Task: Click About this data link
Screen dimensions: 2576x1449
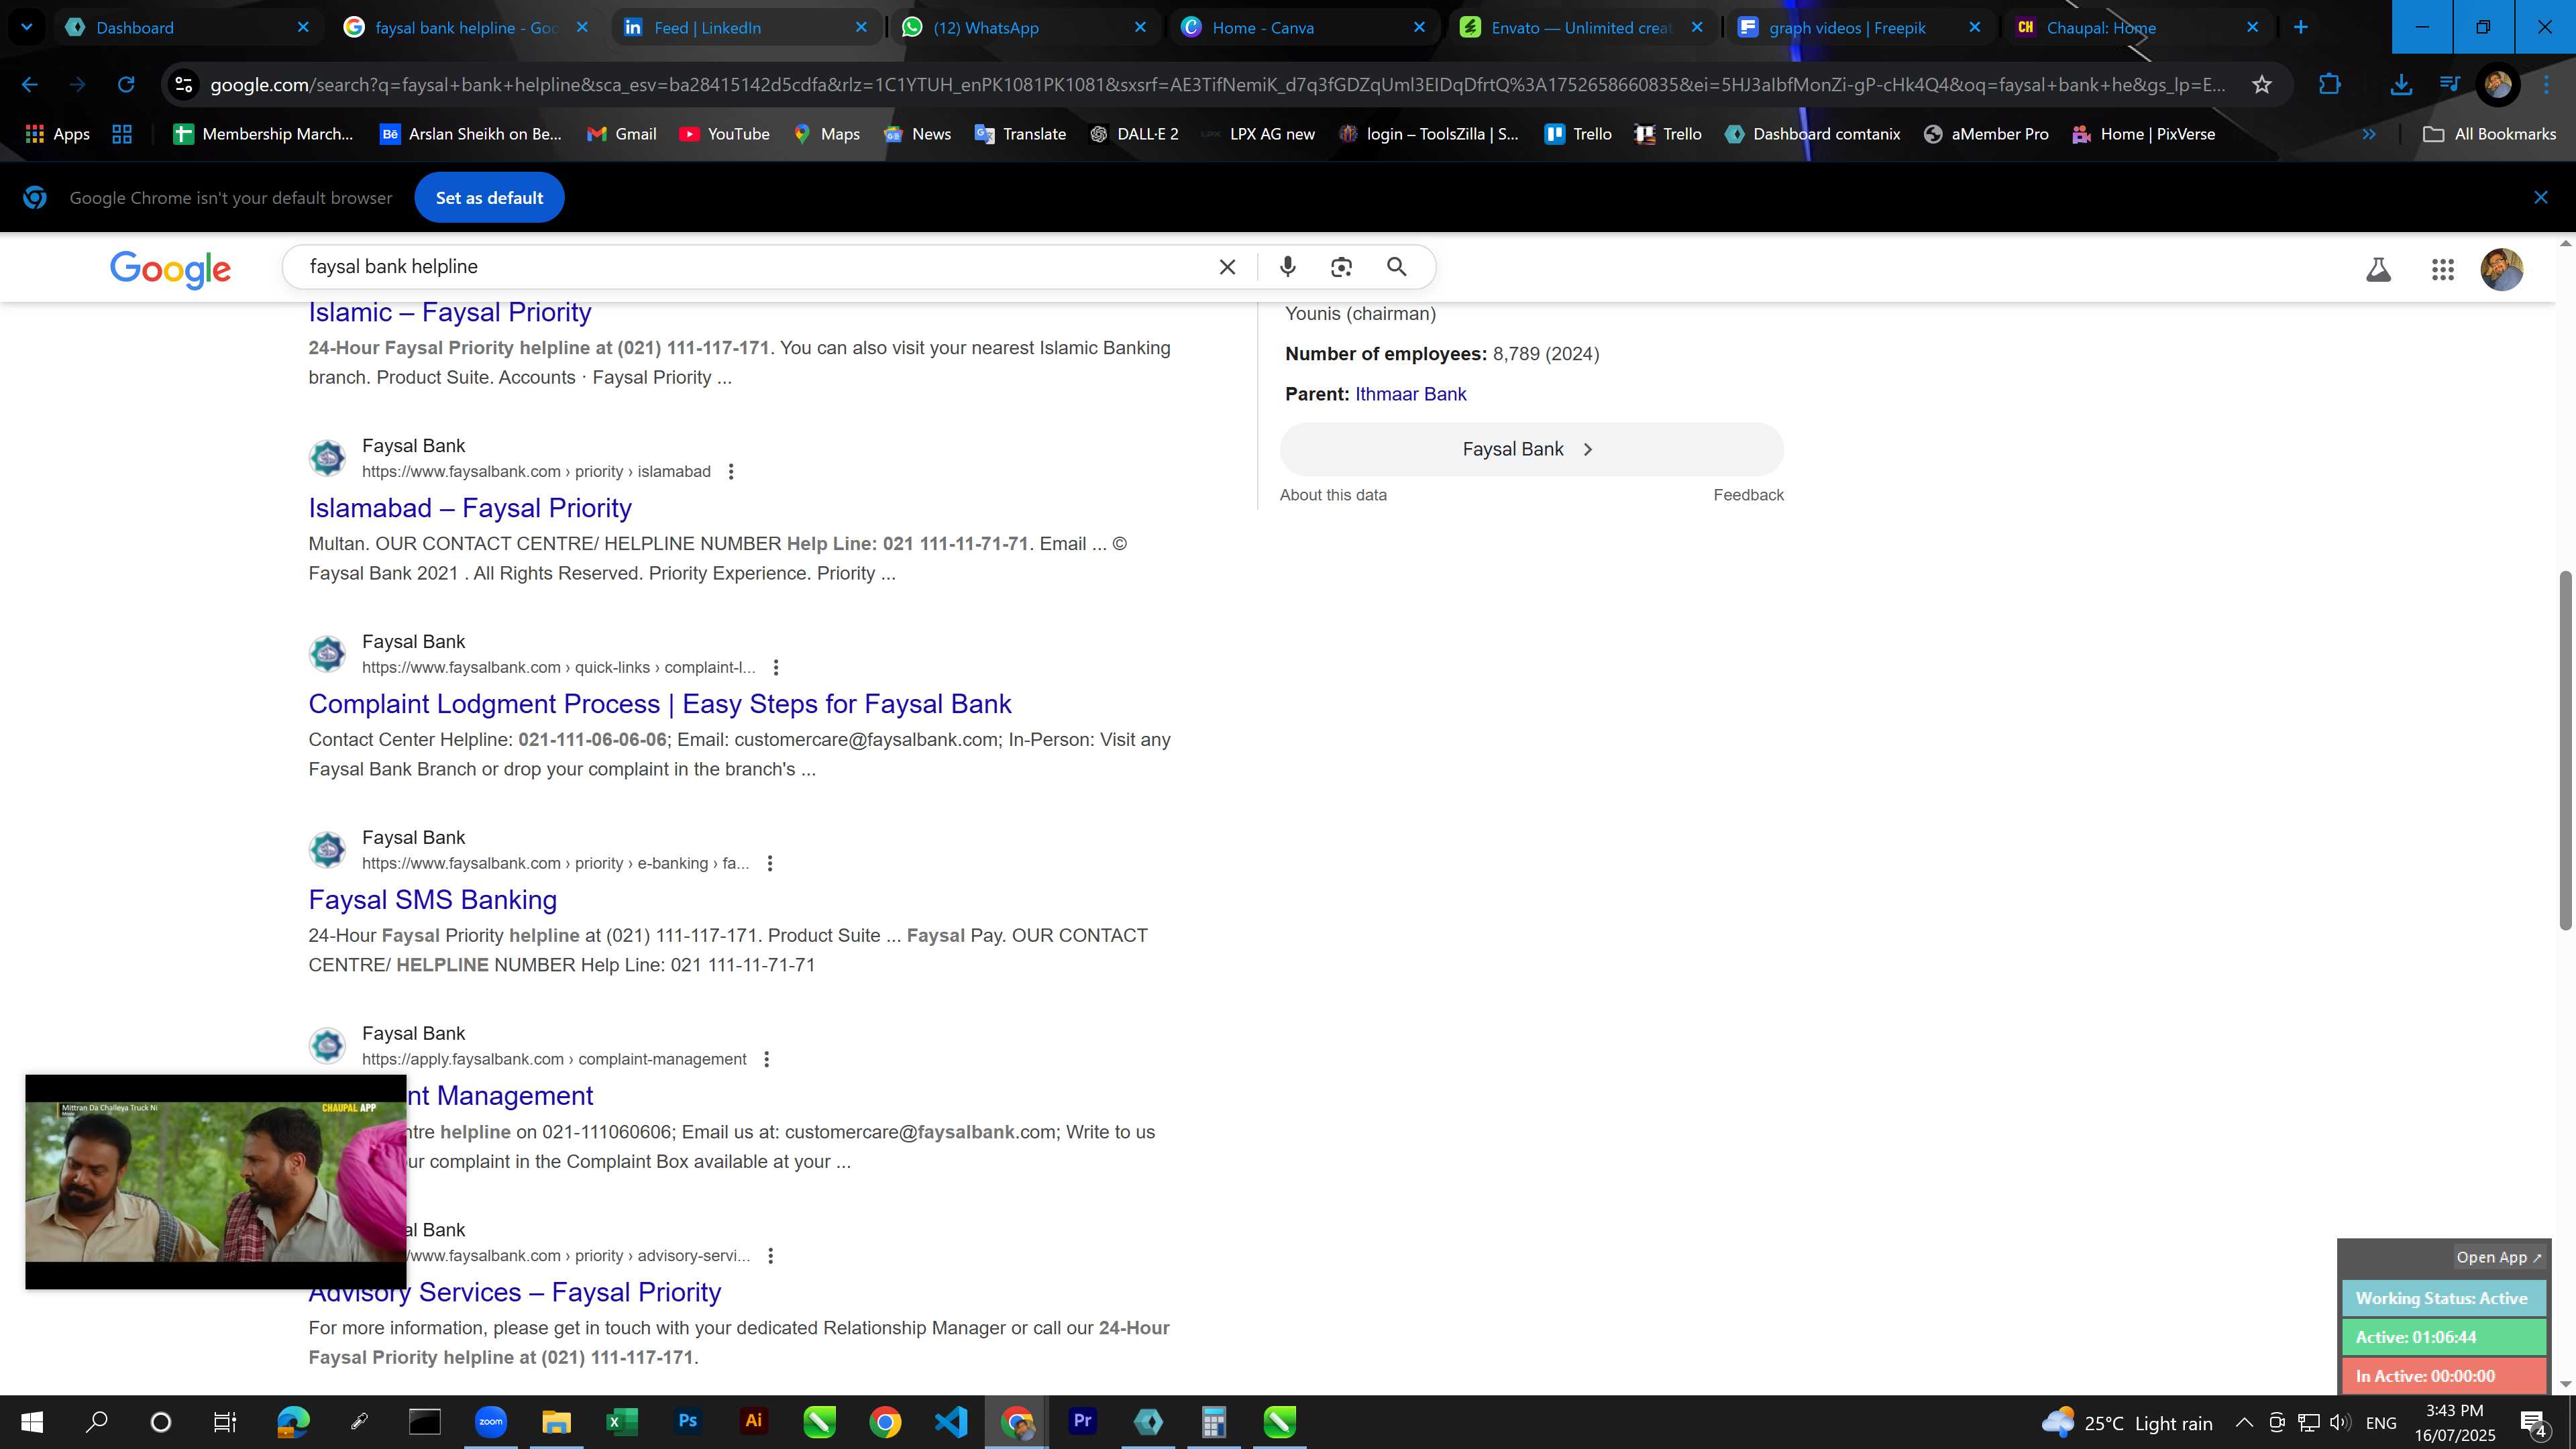Action: pos(1333,495)
